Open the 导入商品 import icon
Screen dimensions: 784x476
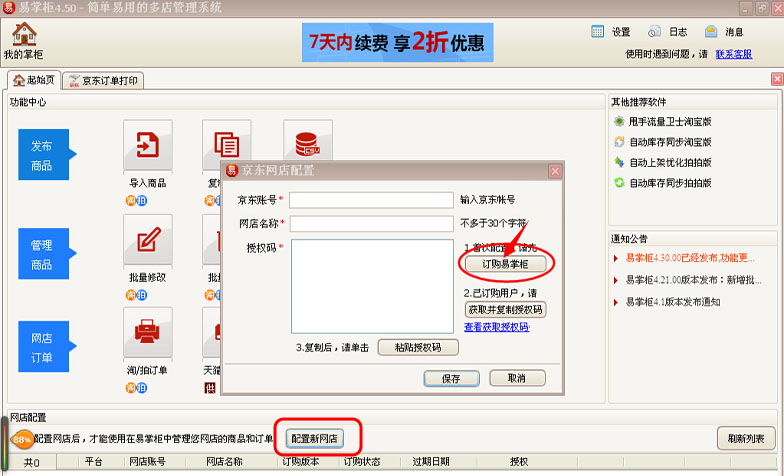tap(148, 145)
